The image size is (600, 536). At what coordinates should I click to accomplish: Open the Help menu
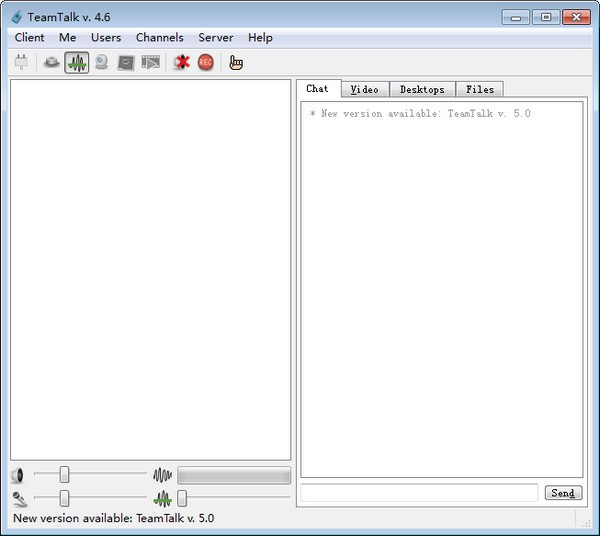tap(260, 37)
